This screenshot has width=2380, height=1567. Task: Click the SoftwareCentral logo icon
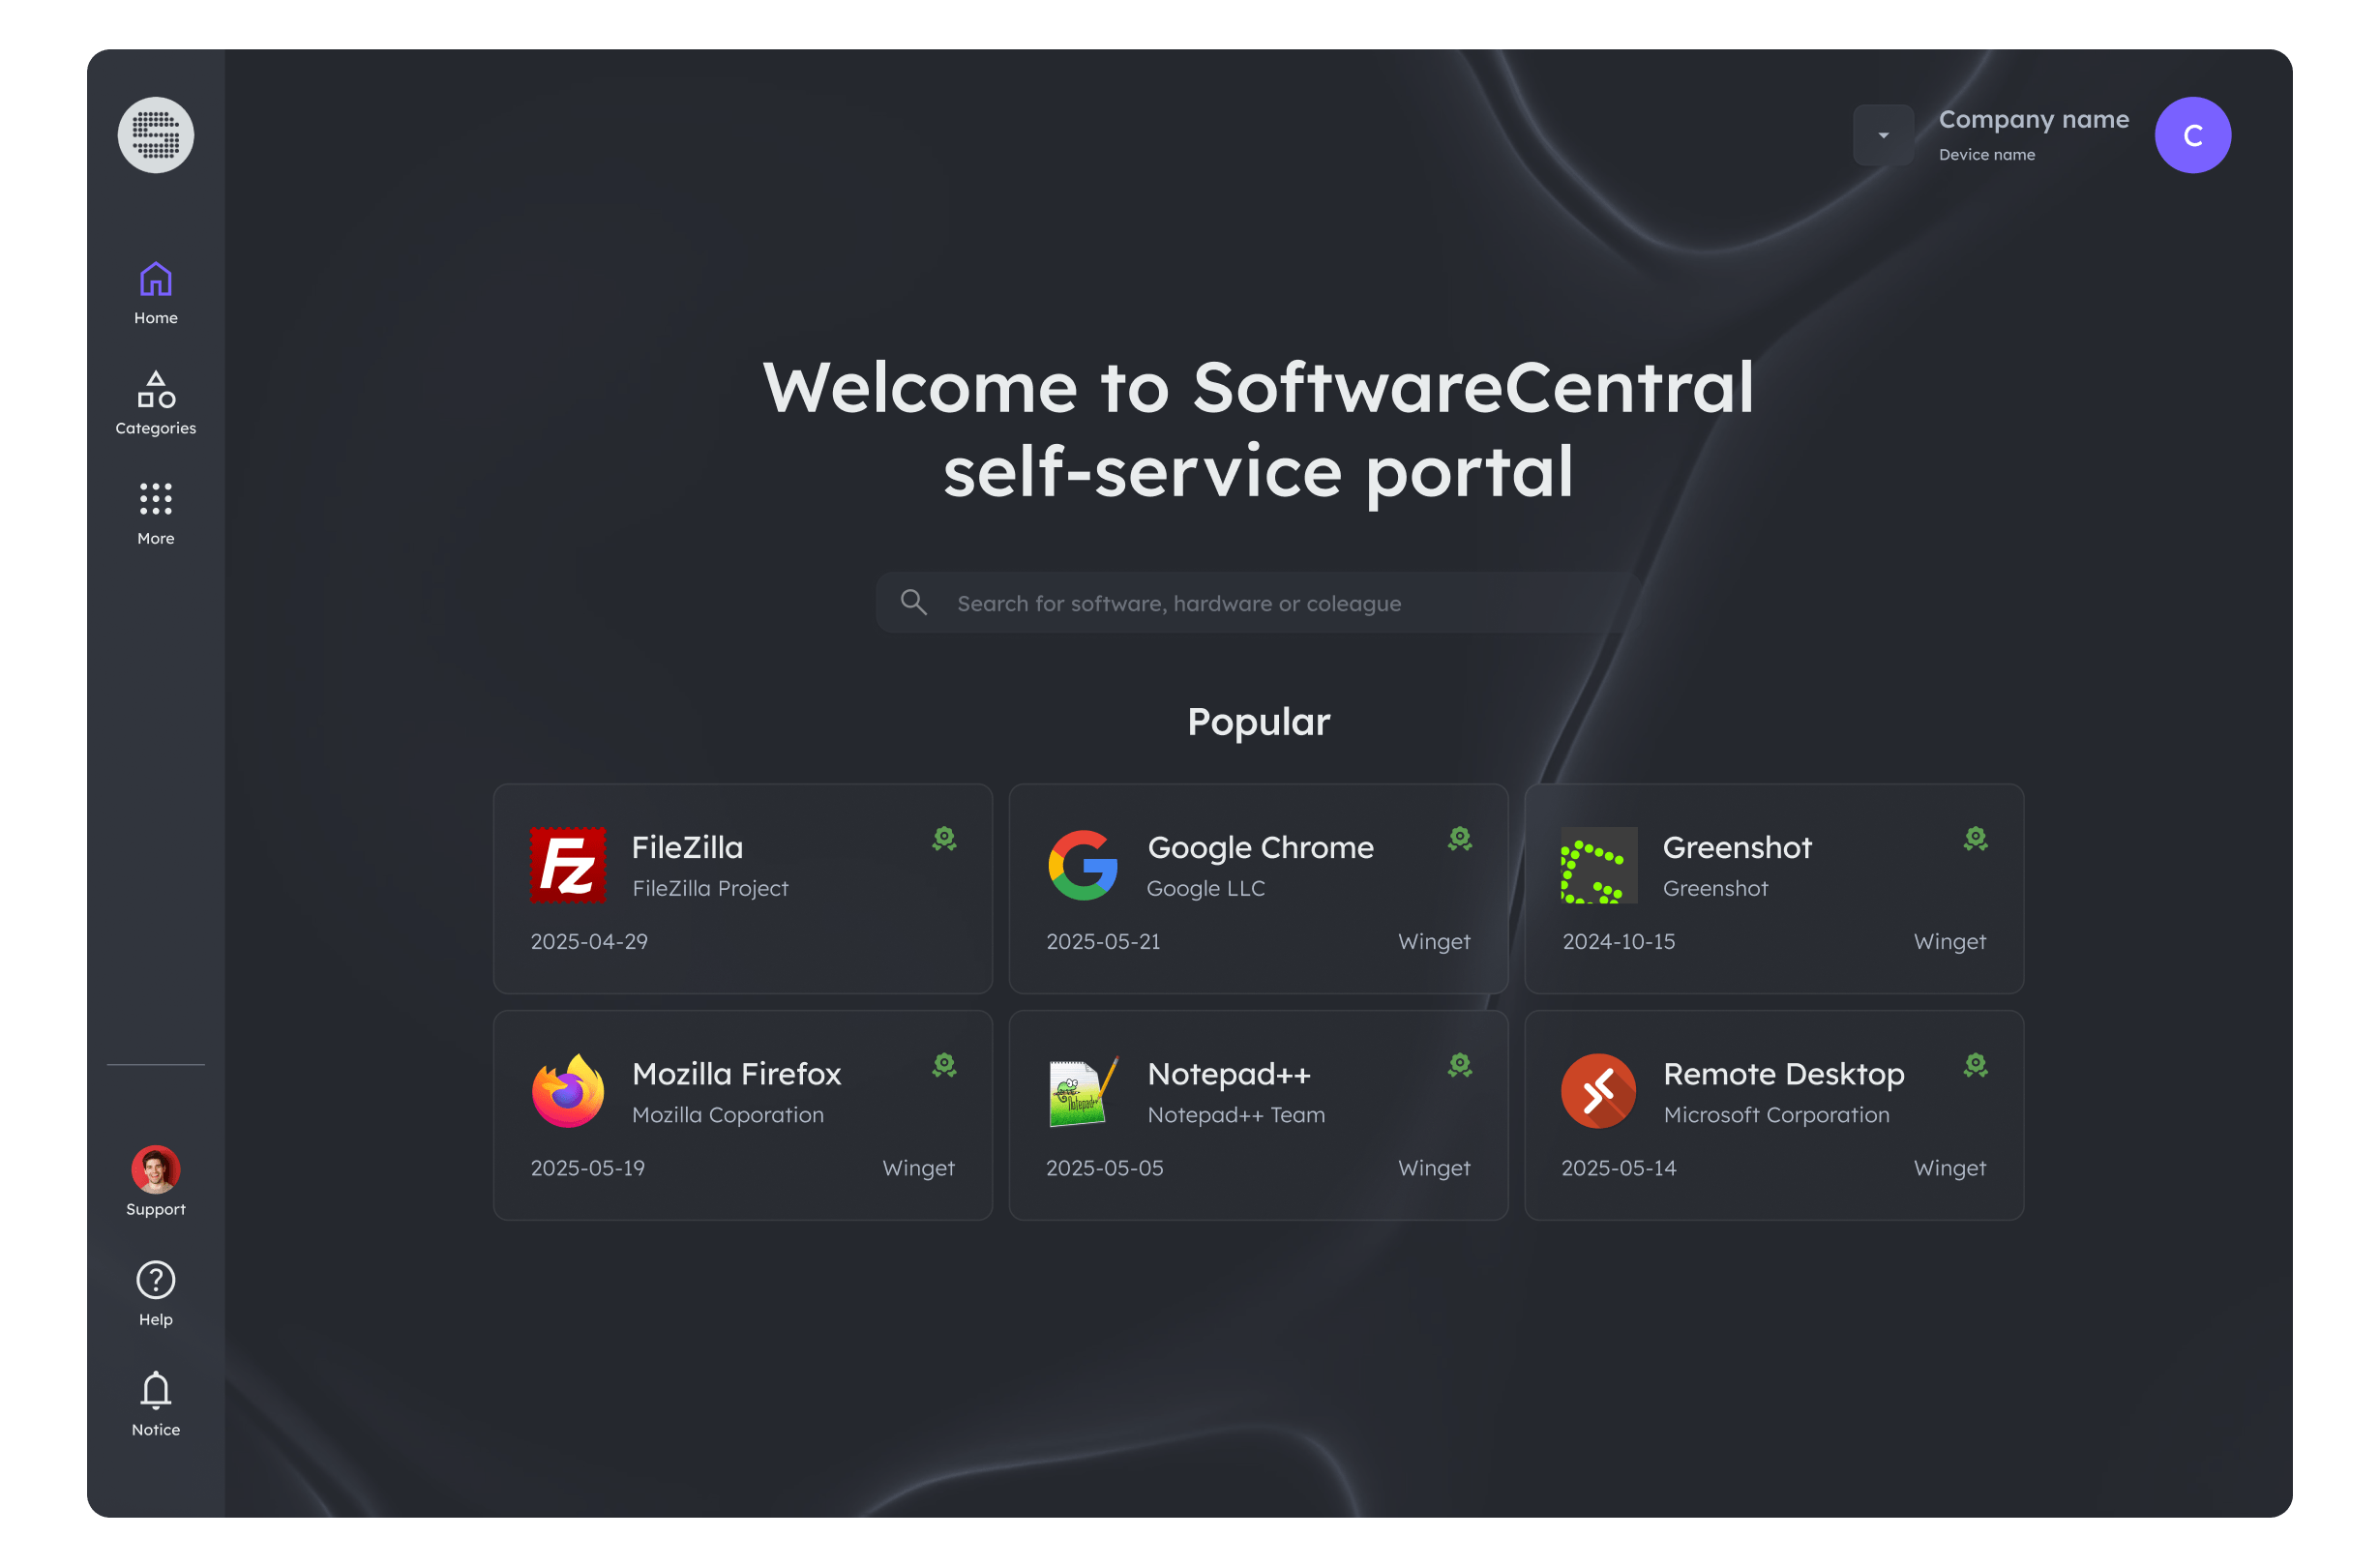tap(155, 135)
